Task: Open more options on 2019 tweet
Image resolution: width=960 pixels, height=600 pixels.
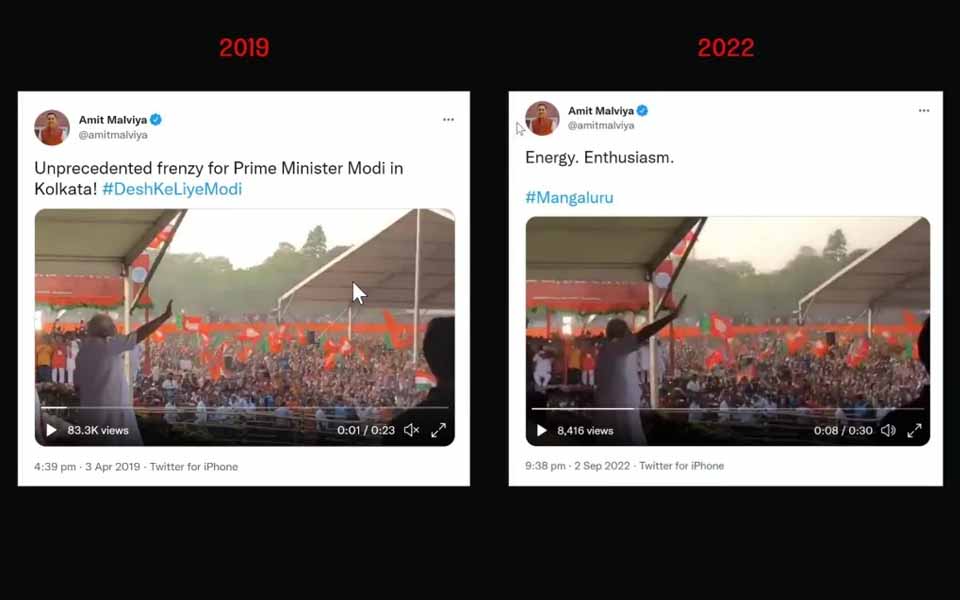Action: (448, 120)
